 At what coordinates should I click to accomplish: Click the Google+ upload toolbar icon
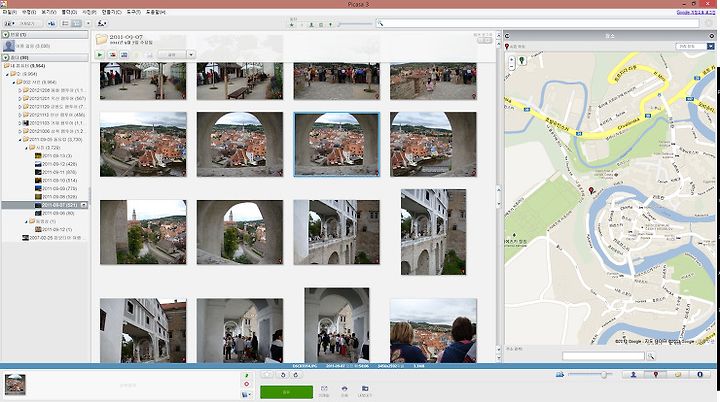tap(102, 23)
